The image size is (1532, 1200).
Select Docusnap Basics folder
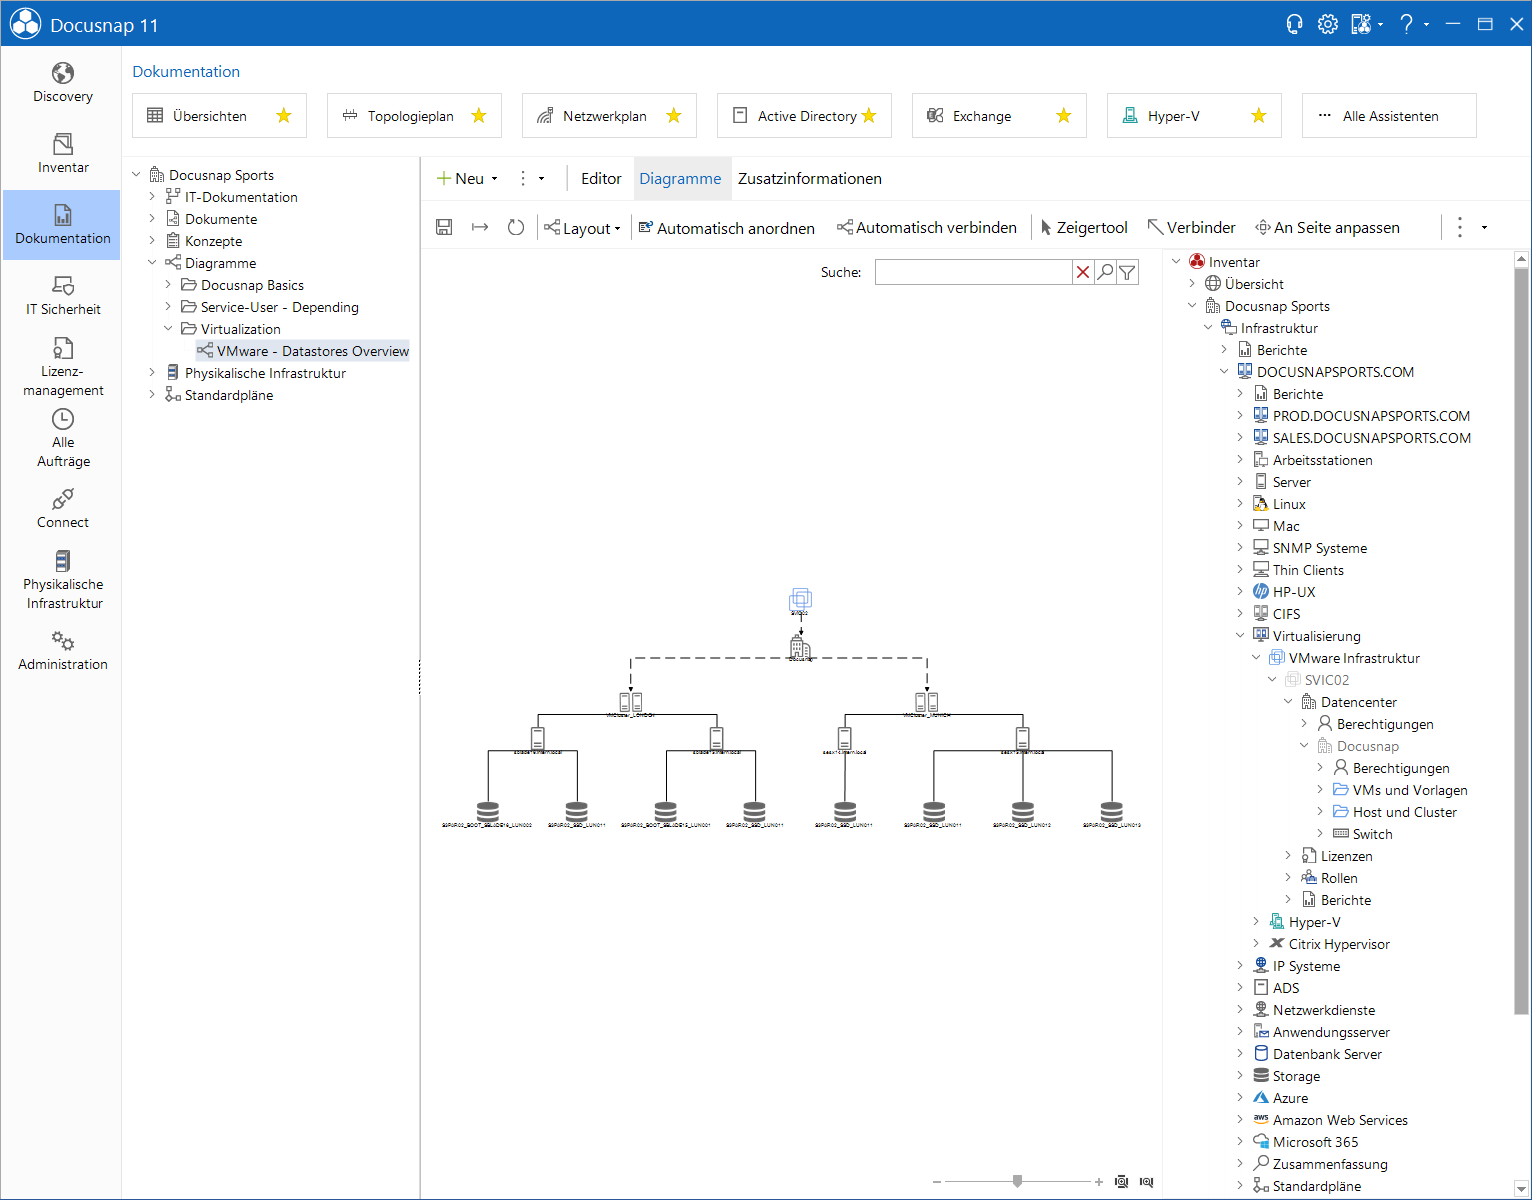tap(242, 285)
